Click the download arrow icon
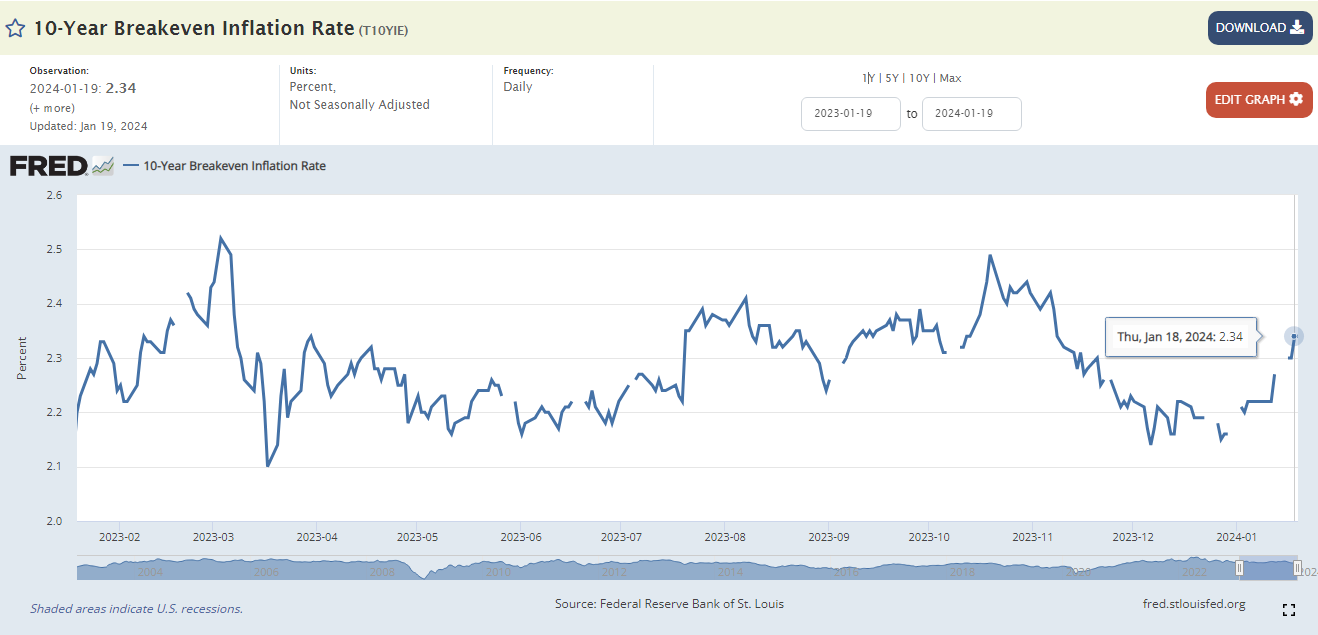The image size is (1318, 635). click(1297, 28)
